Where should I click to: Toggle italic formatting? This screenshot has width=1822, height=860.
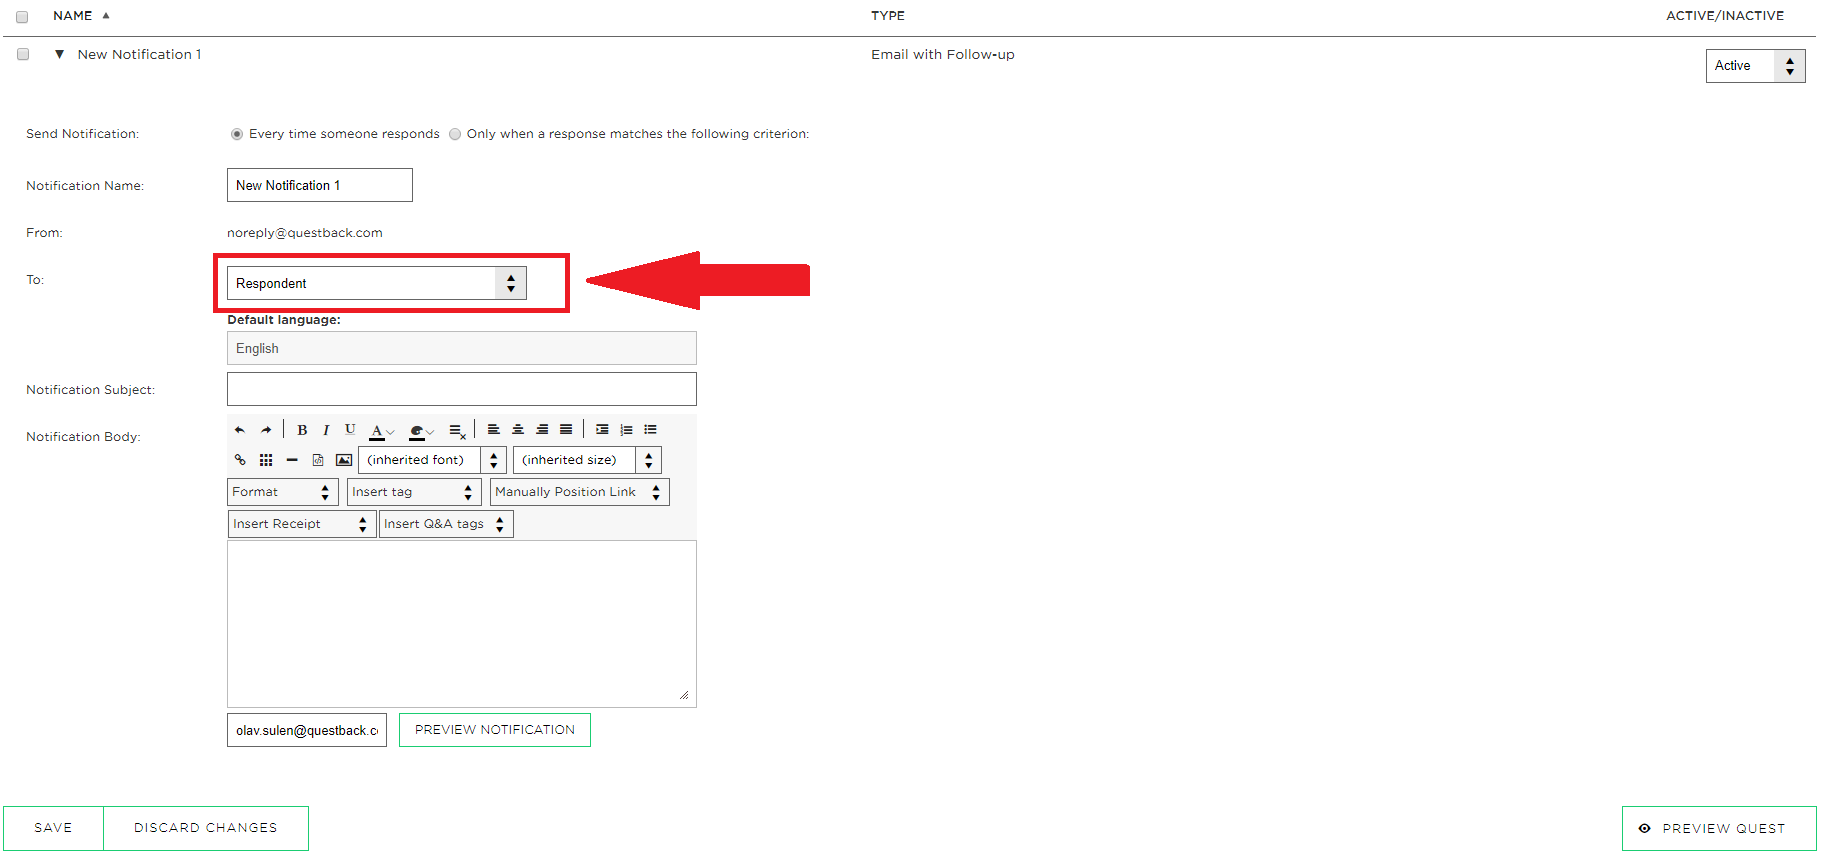point(326,430)
